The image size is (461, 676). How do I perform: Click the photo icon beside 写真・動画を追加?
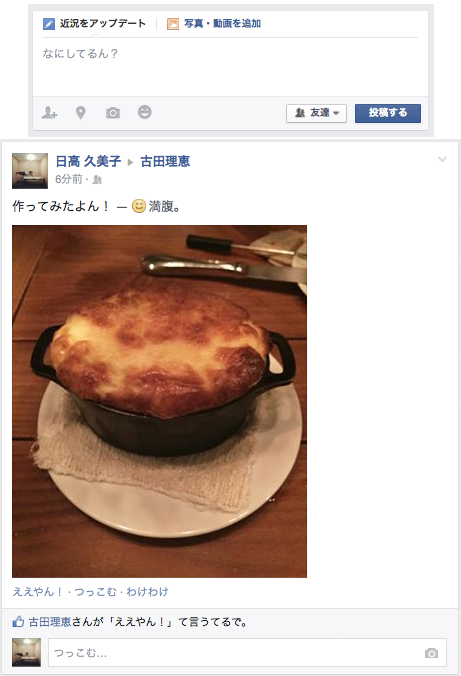point(172,24)
